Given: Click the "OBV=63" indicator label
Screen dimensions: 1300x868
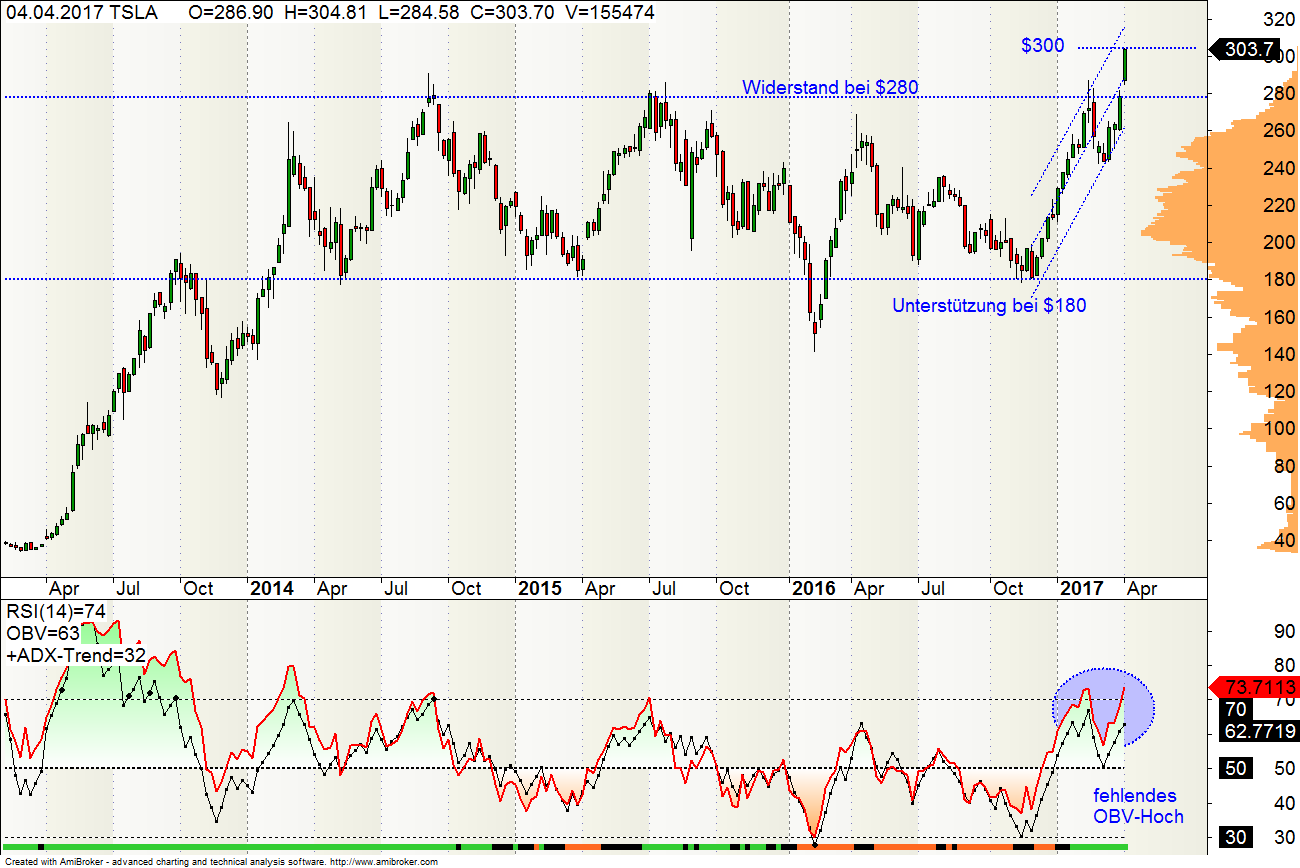Looking at the screenshot, I should [43, 633].
